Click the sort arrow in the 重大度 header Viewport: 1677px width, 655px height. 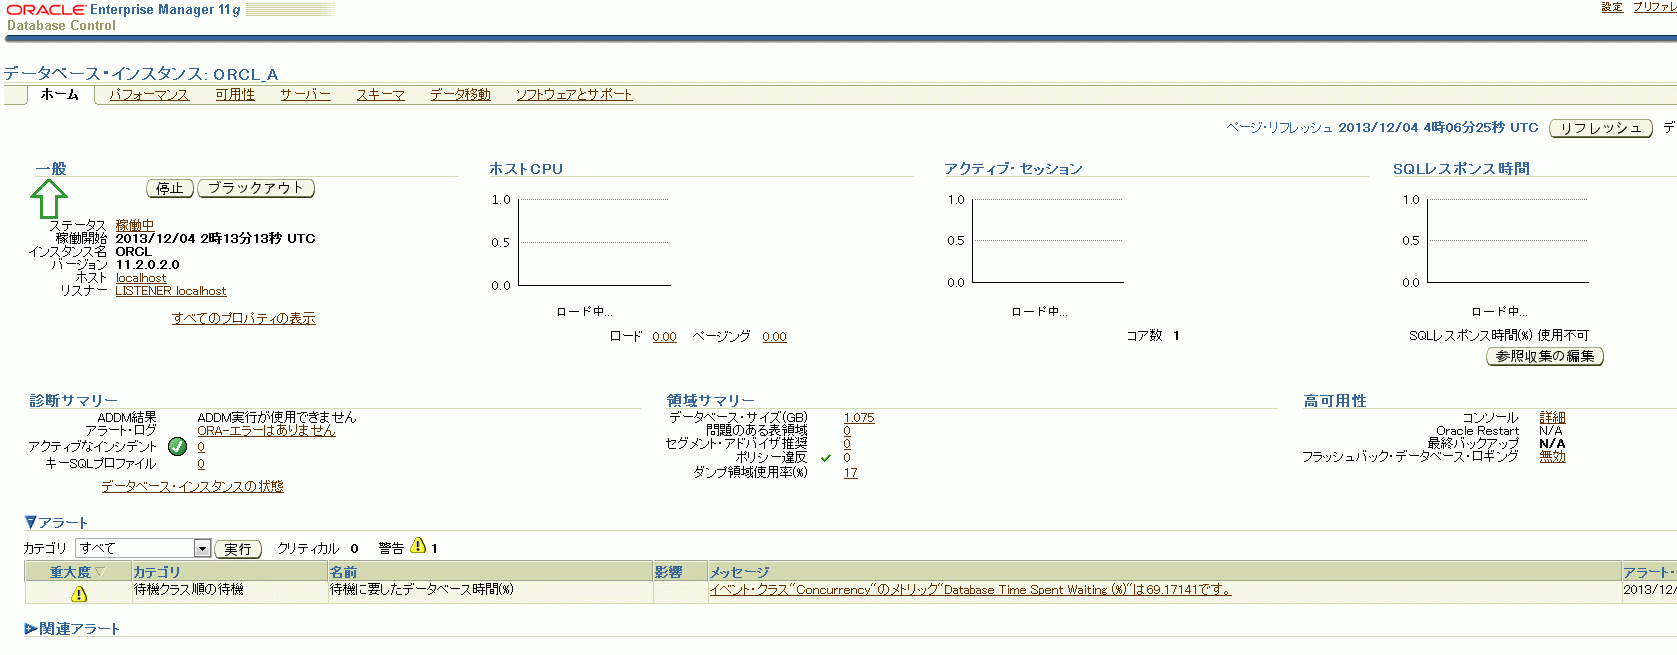[100, 572]
